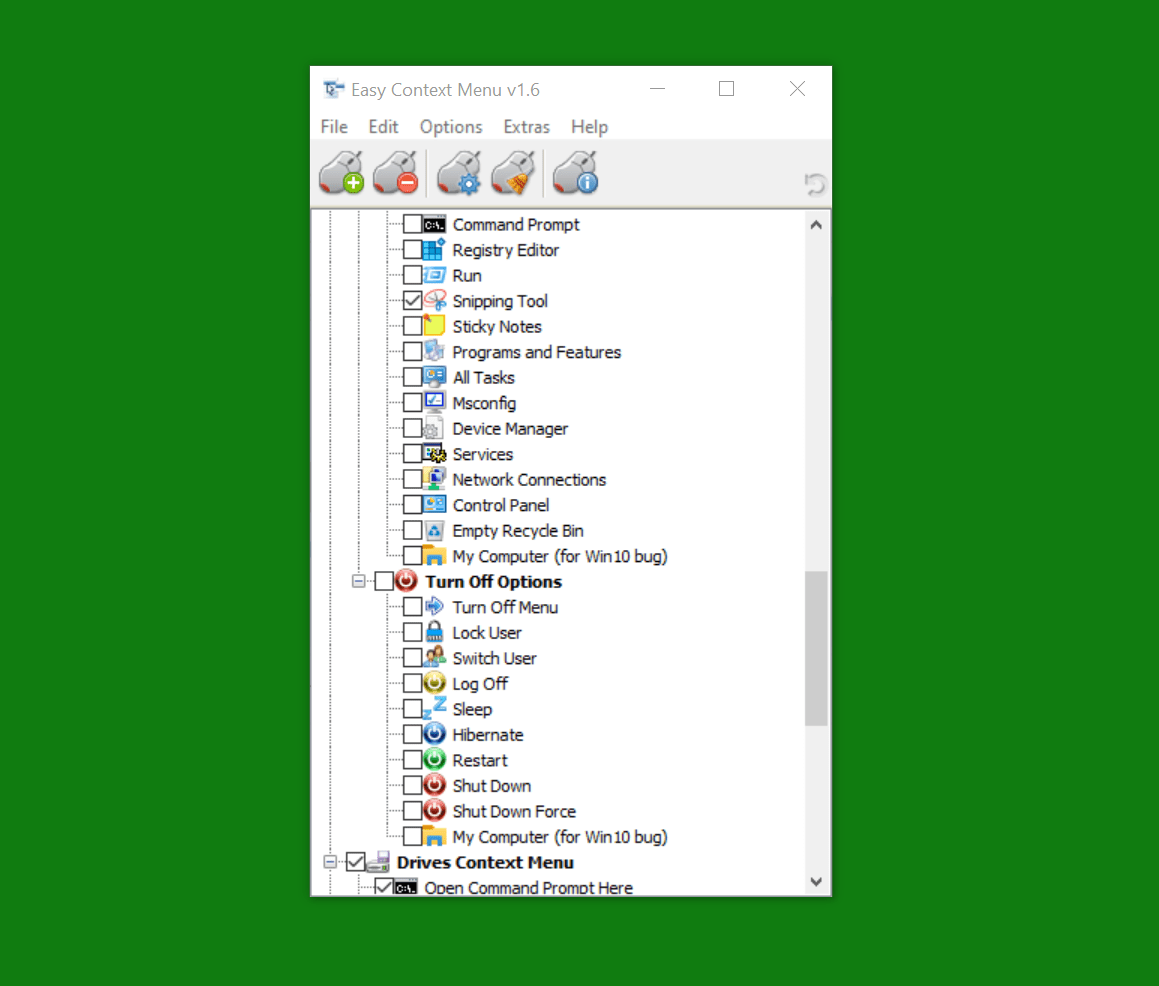Tick the Turn Off Options group checkbox

click(x=384, y=582)
